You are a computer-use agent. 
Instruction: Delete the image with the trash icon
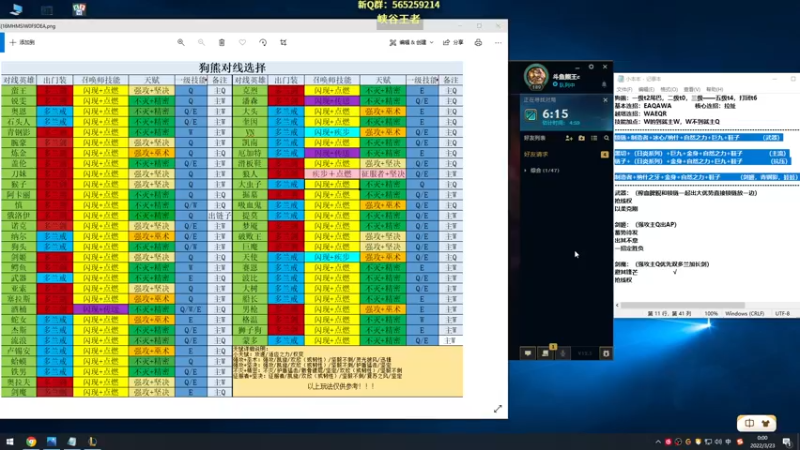(x=221, y=42)
